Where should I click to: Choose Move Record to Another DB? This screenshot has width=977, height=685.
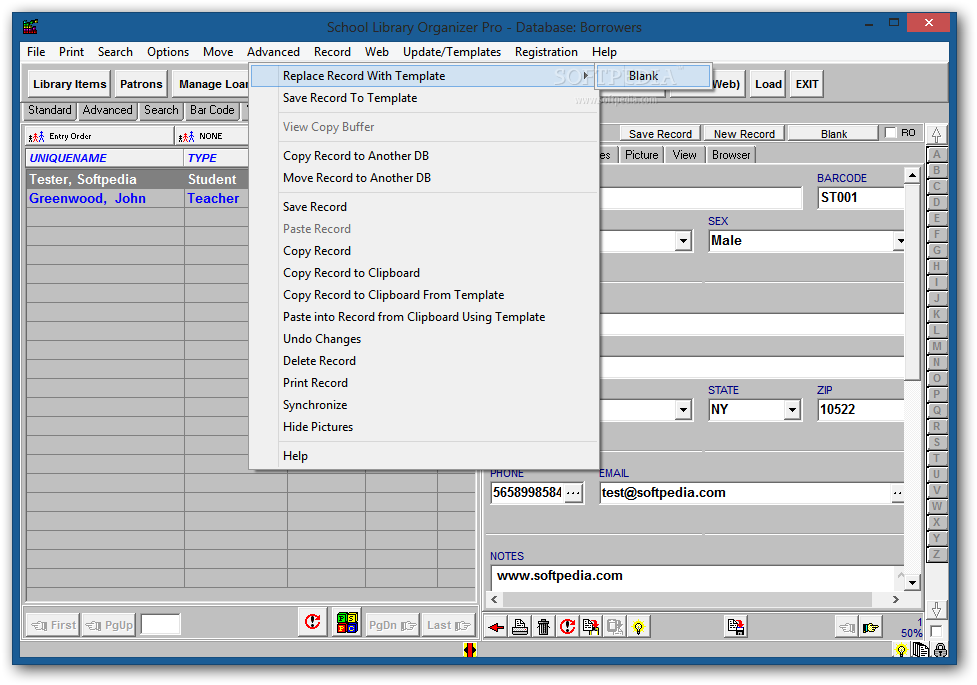424,178
